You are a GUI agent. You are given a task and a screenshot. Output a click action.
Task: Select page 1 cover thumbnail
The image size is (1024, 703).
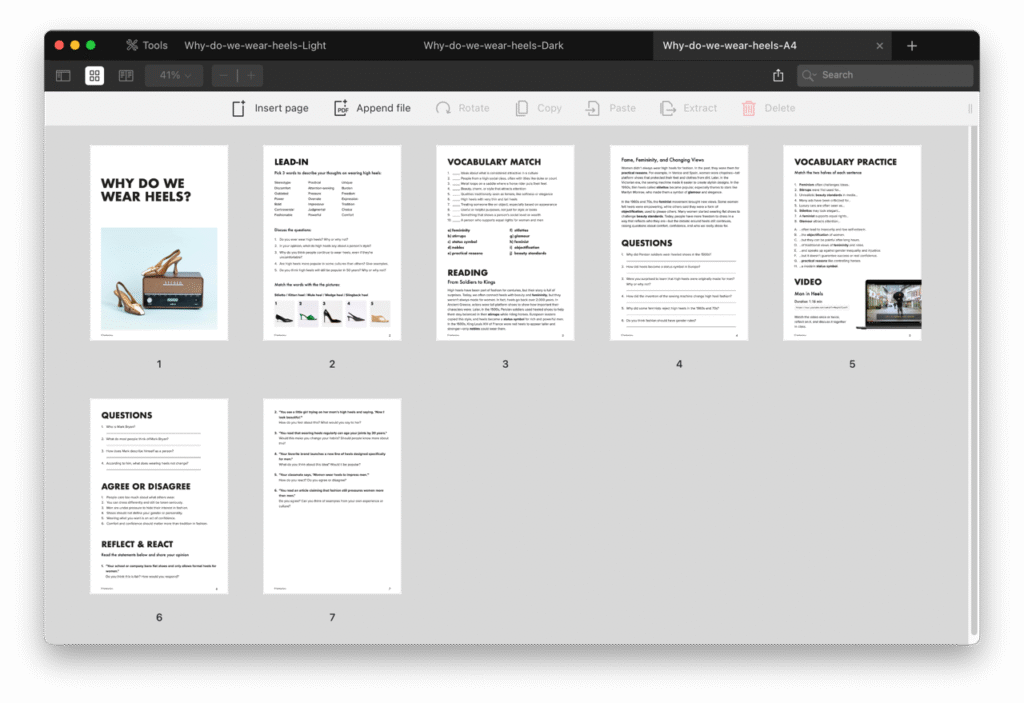point(159,243)
